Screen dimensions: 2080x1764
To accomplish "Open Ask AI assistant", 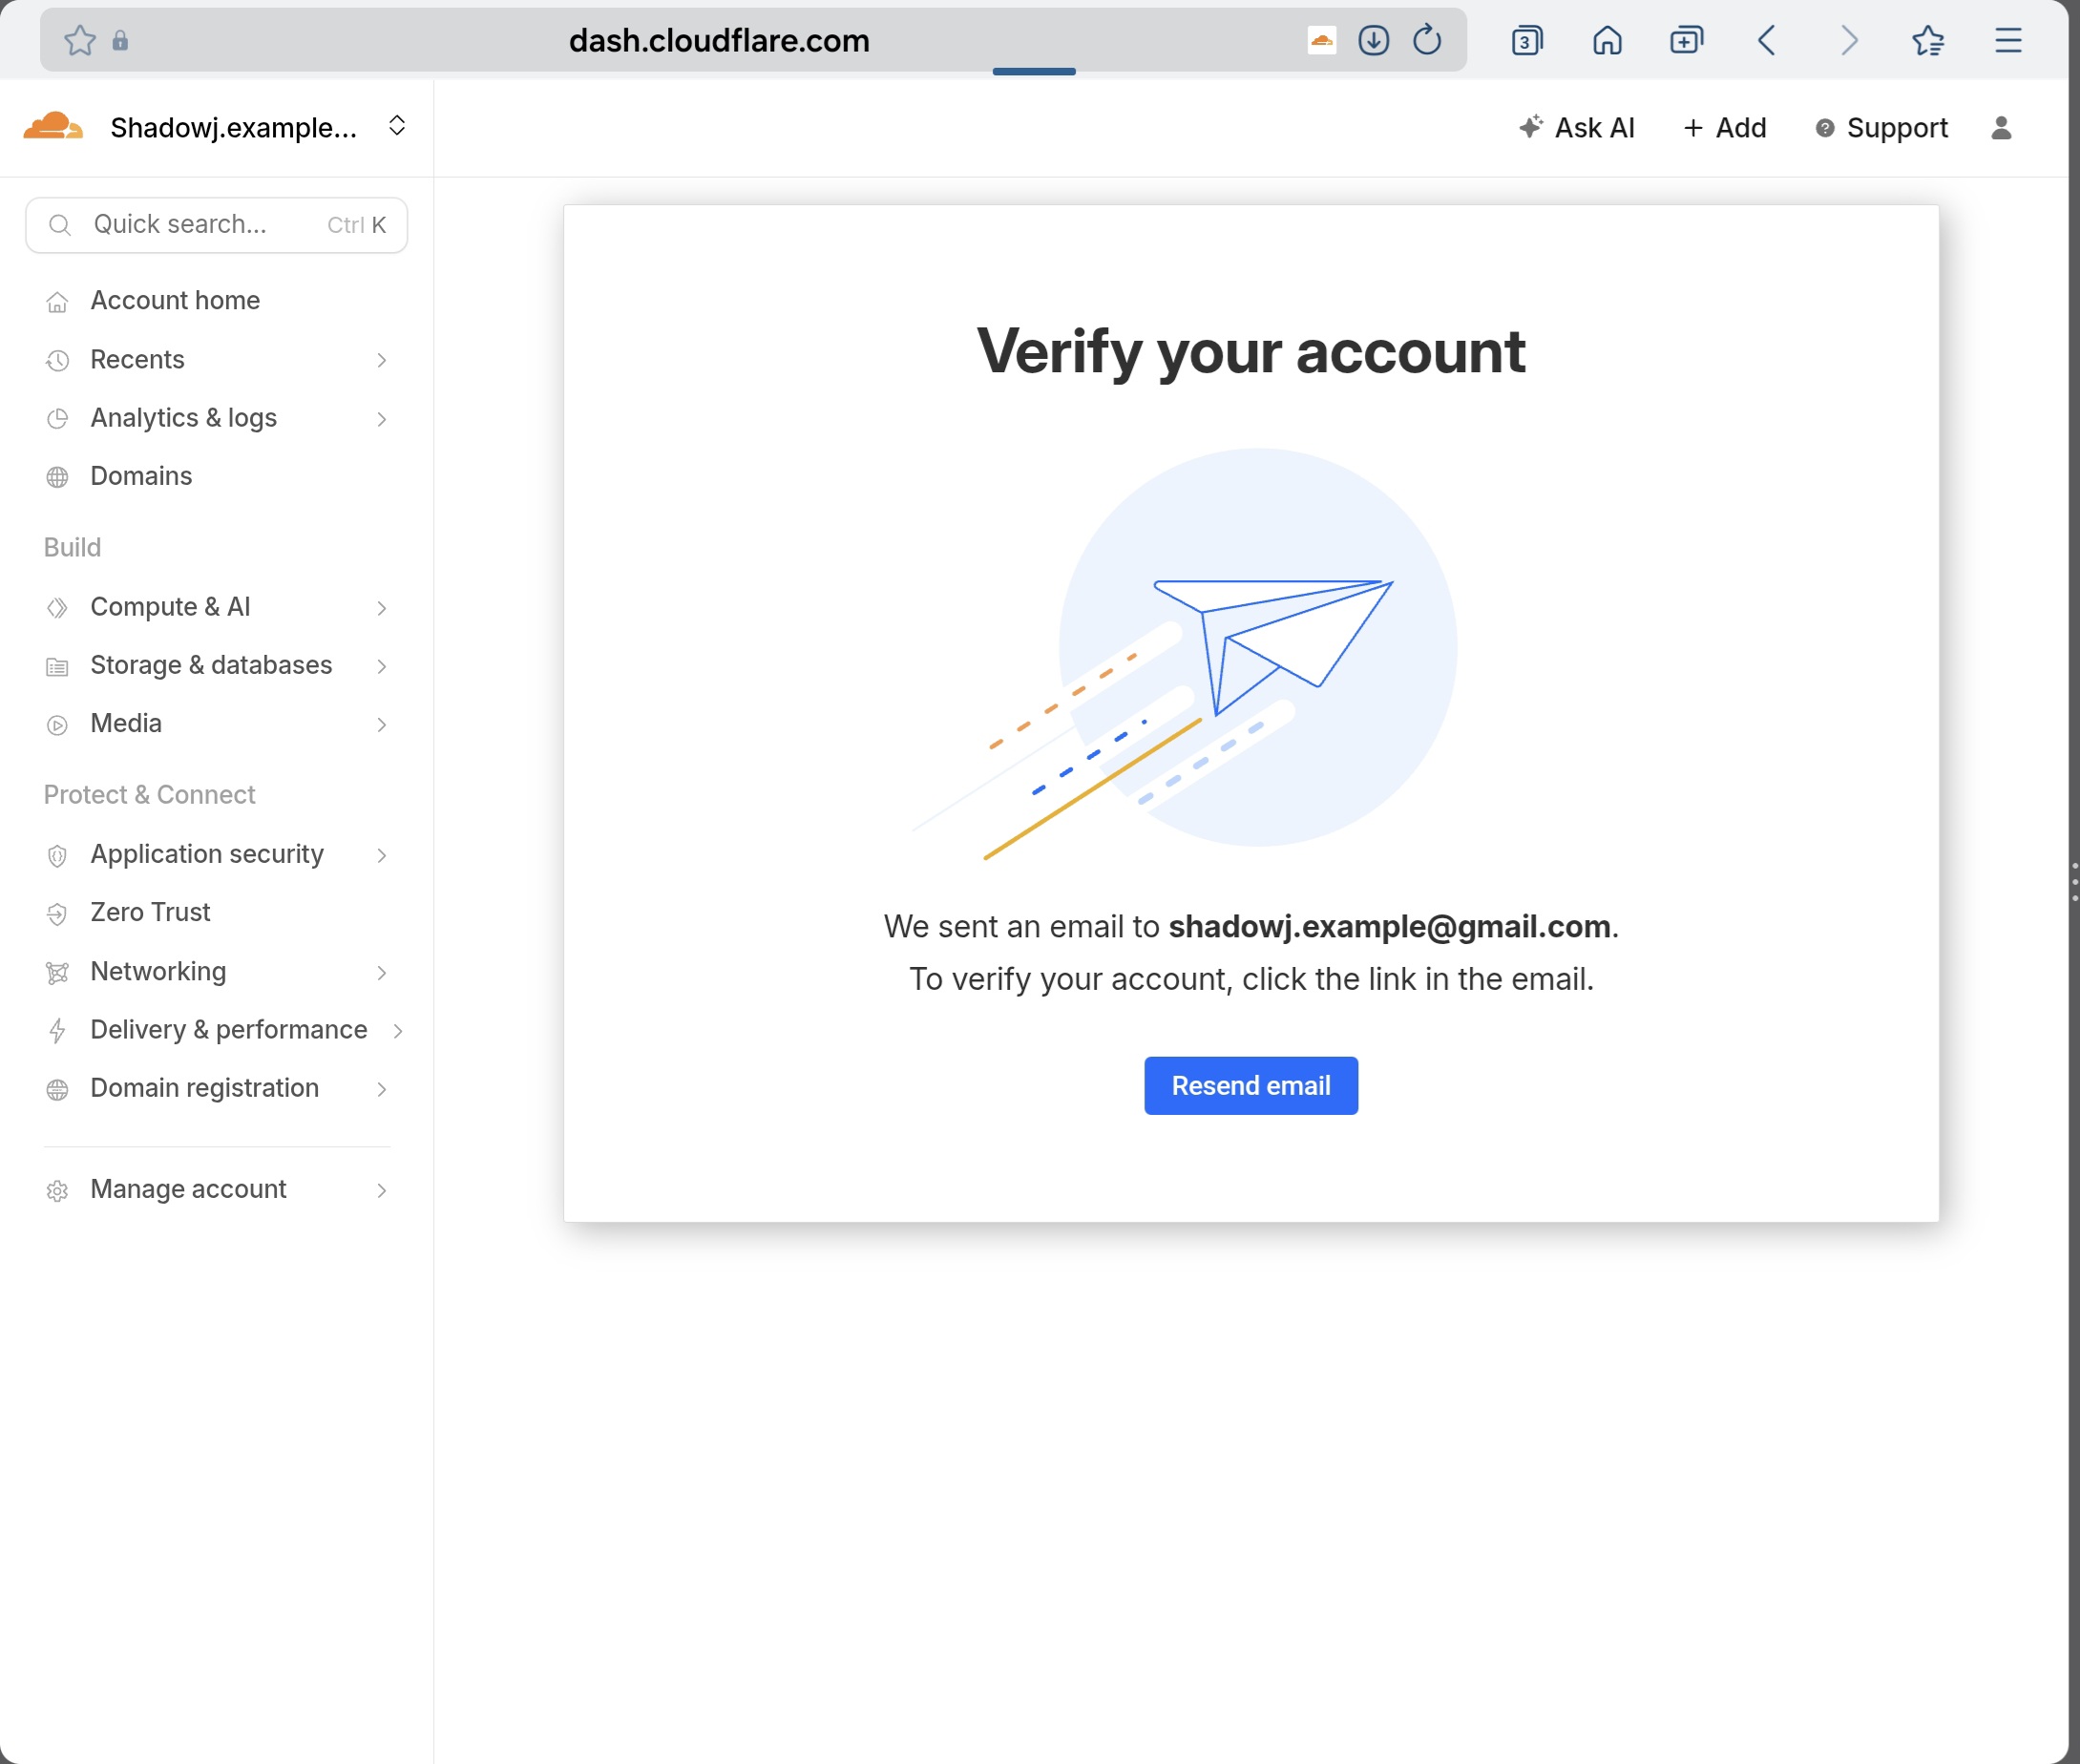I will pyautogui.click(x=1577, y=128).
